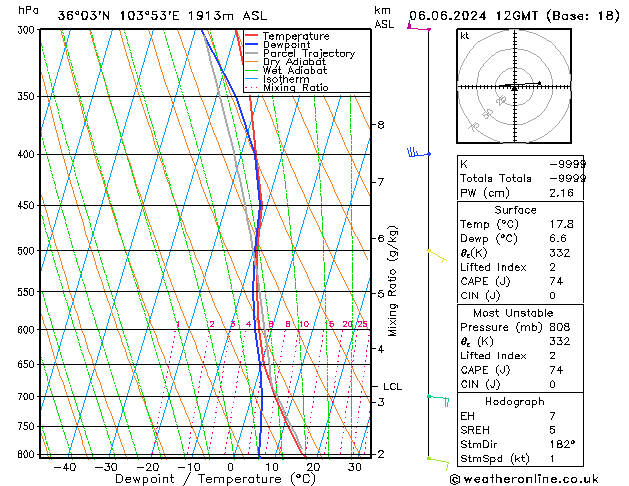Click the 'Surface' section heading
This screenshot has width=629, height=486.
coord(515,210)
